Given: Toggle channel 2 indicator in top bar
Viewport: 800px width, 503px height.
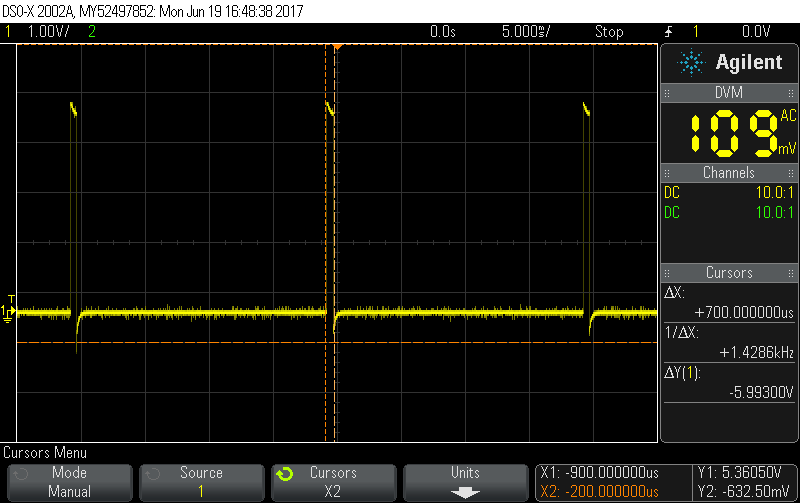Looking at the screenshot, I should click(x=92, y=32).
